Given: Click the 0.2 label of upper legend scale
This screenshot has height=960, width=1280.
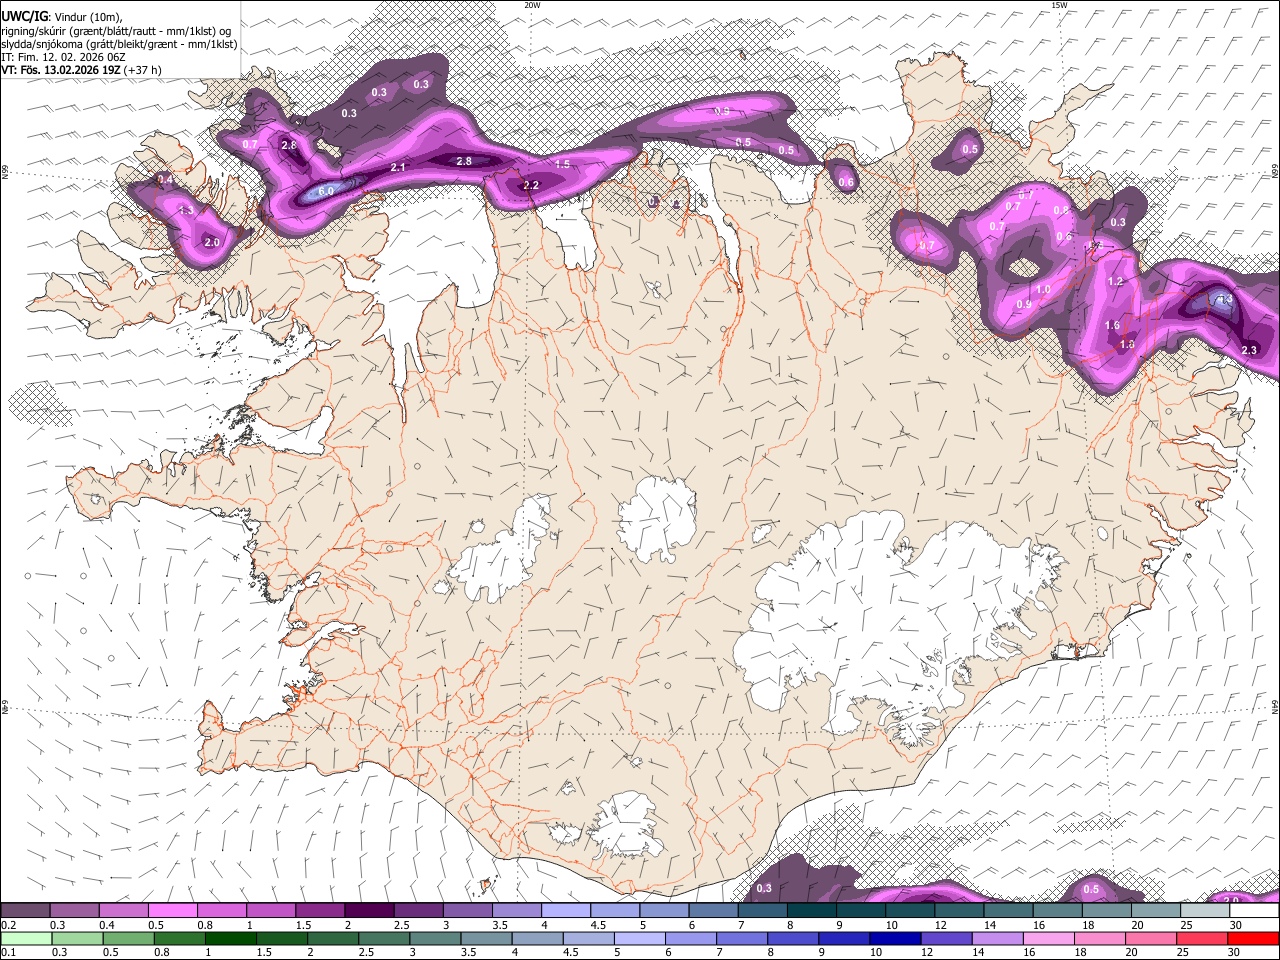Looking at the screenshot, I should [8, 925].
